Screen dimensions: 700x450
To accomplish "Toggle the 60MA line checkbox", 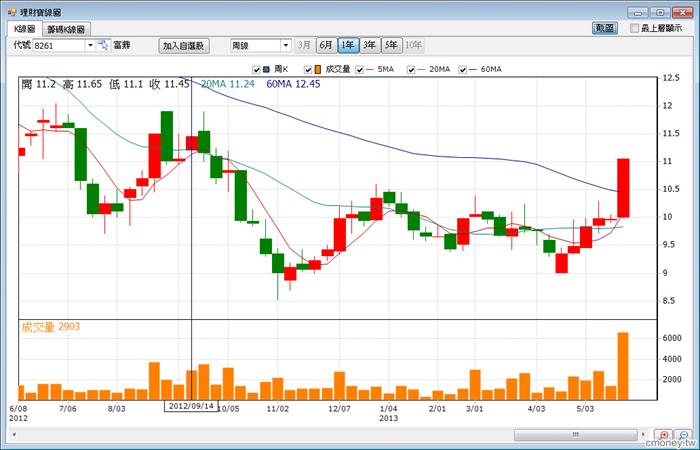I will click(459, 69).
